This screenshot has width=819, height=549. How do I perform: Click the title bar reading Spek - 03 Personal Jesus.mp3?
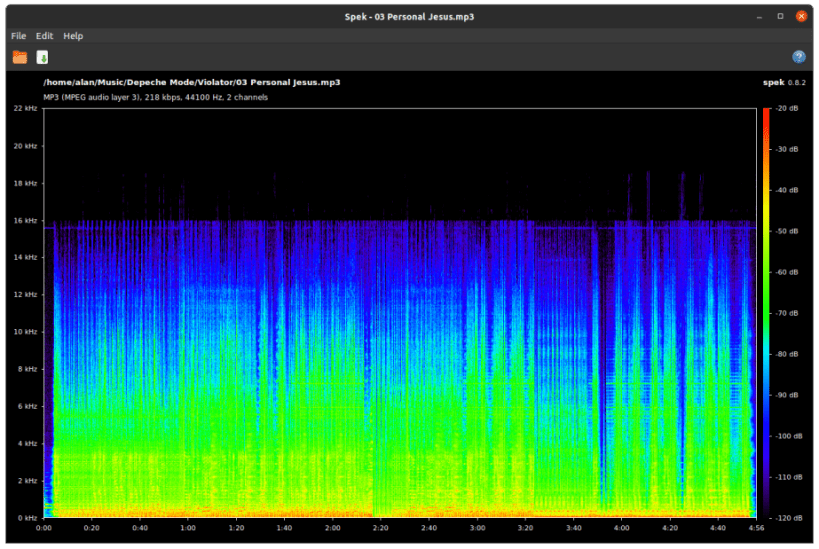tap(409, 16)
